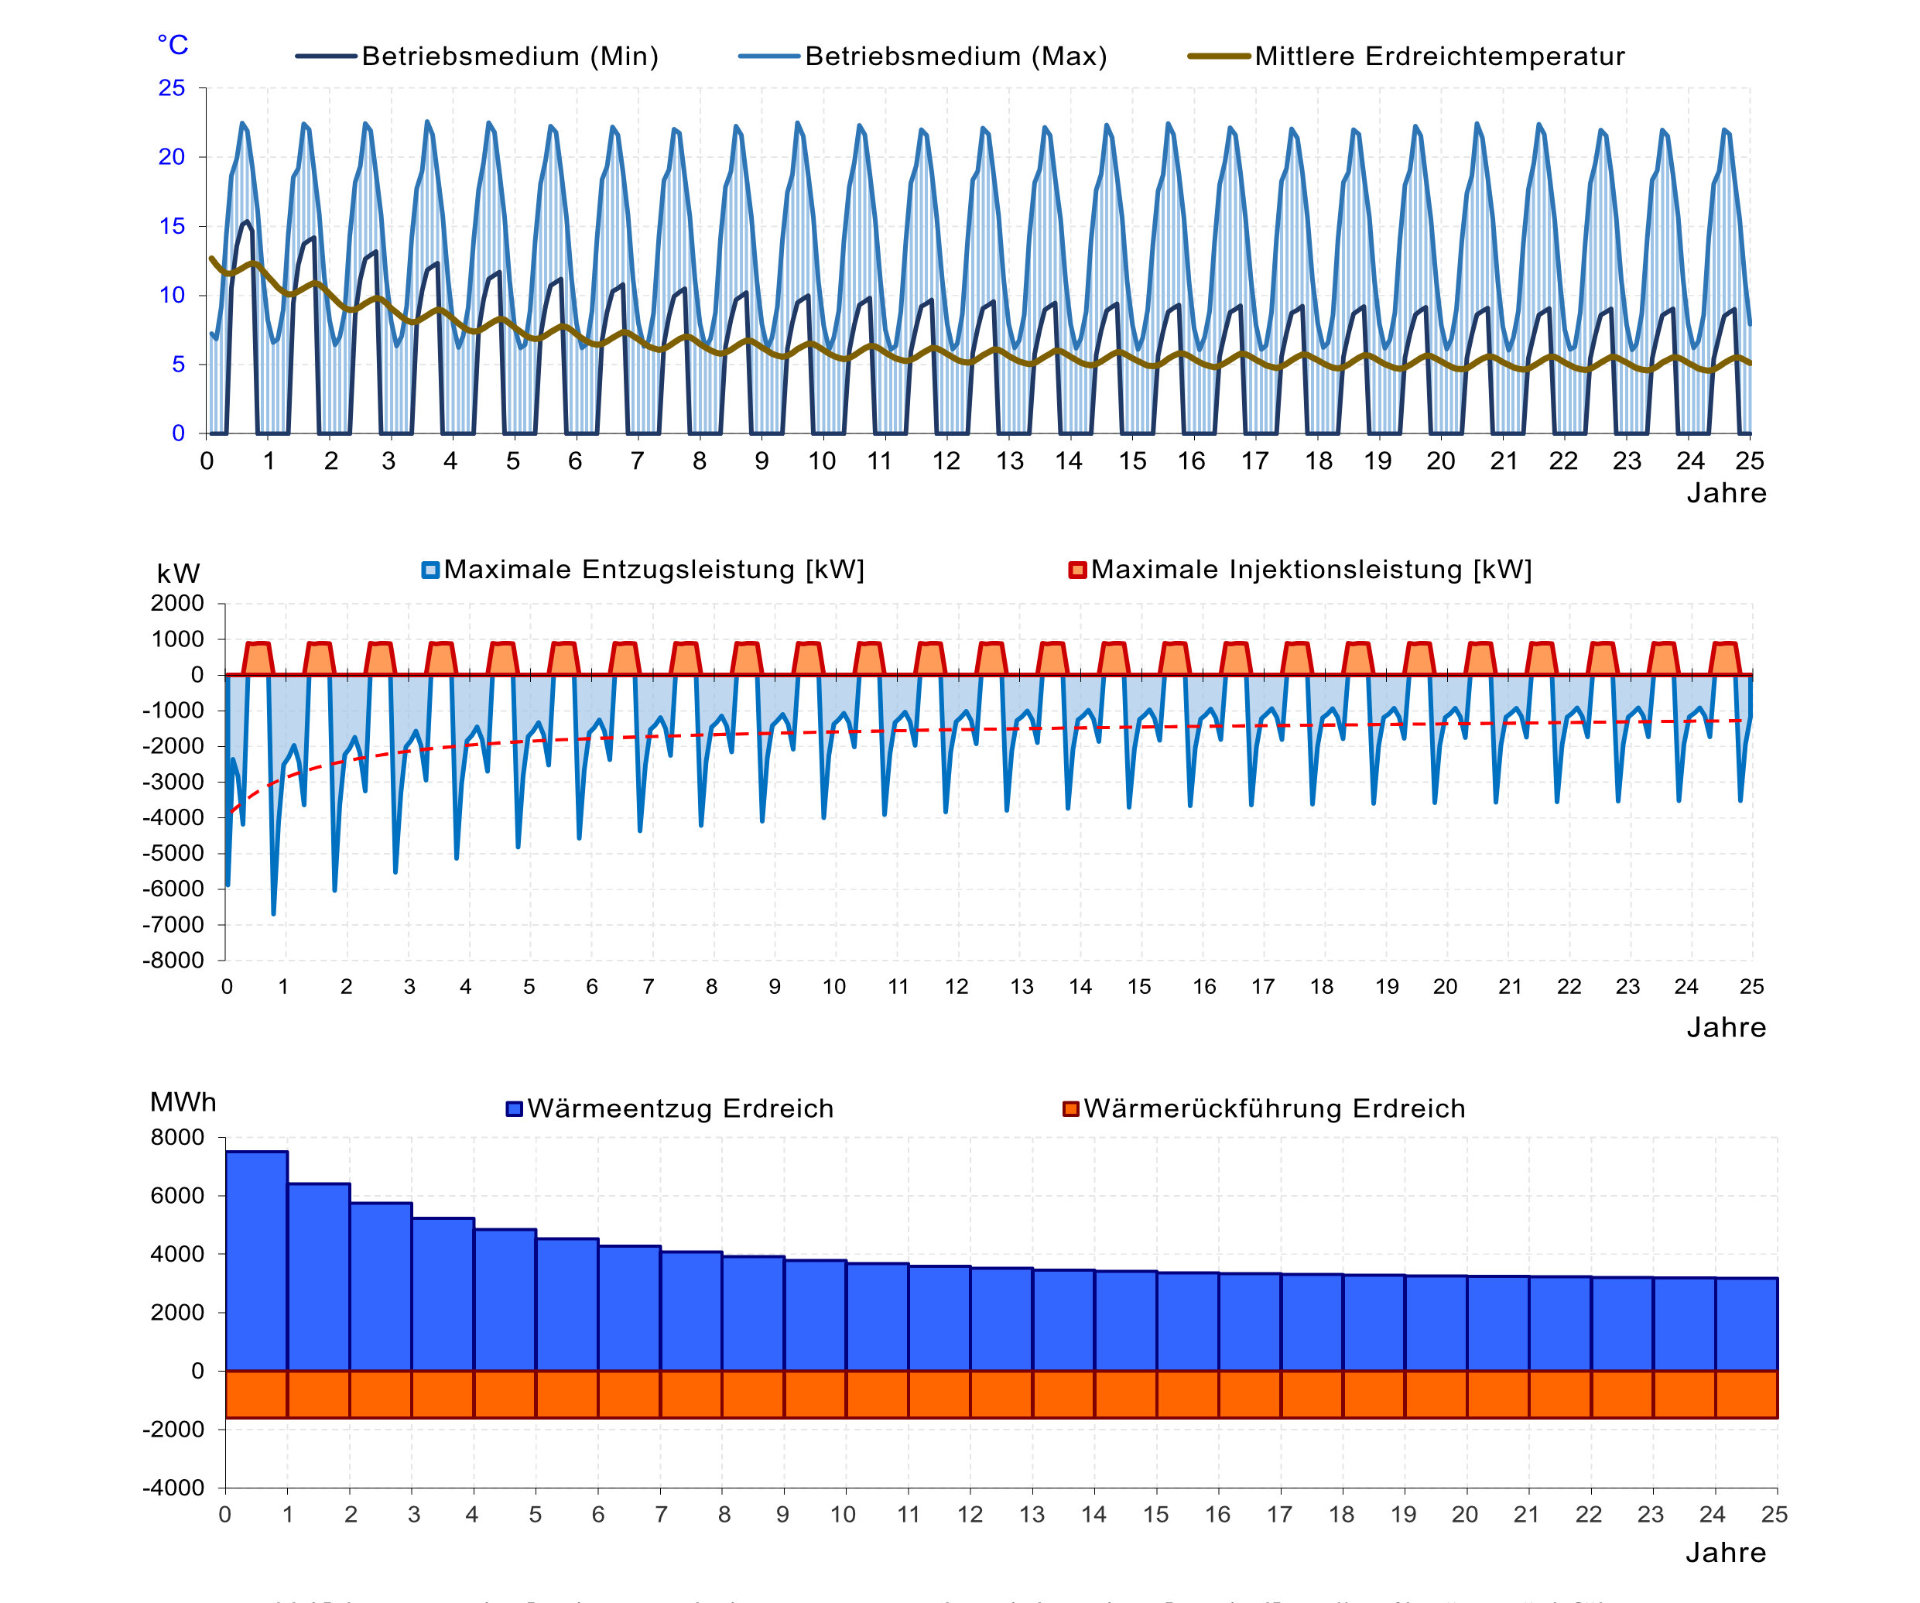Click the Betriebsmedium (Max) legend line marker
The image size is (1920, 1603).
pos(769,56)
